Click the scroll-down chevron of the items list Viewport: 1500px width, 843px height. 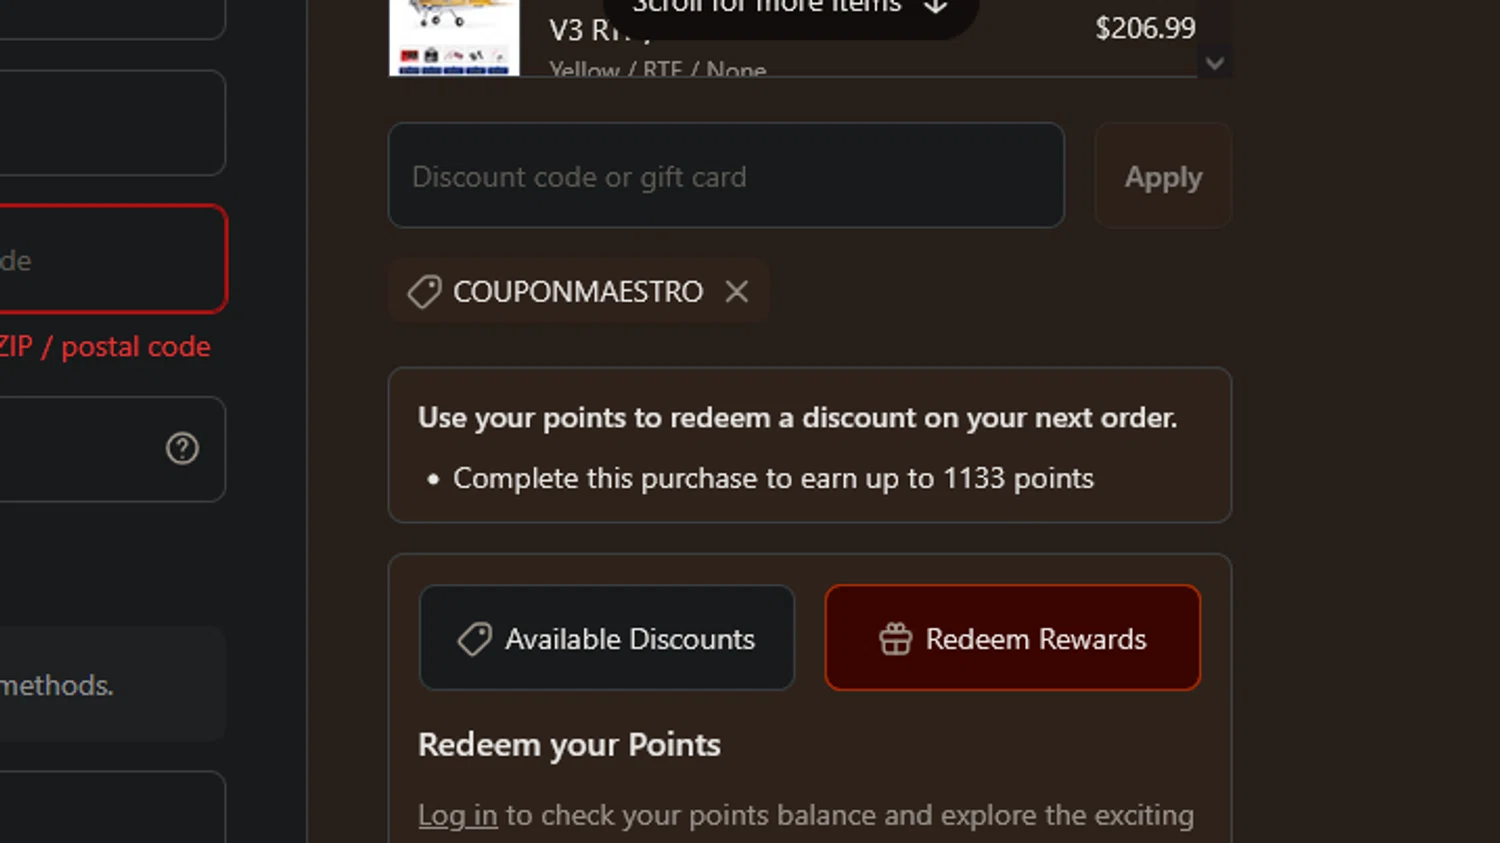pos(1214,64)
